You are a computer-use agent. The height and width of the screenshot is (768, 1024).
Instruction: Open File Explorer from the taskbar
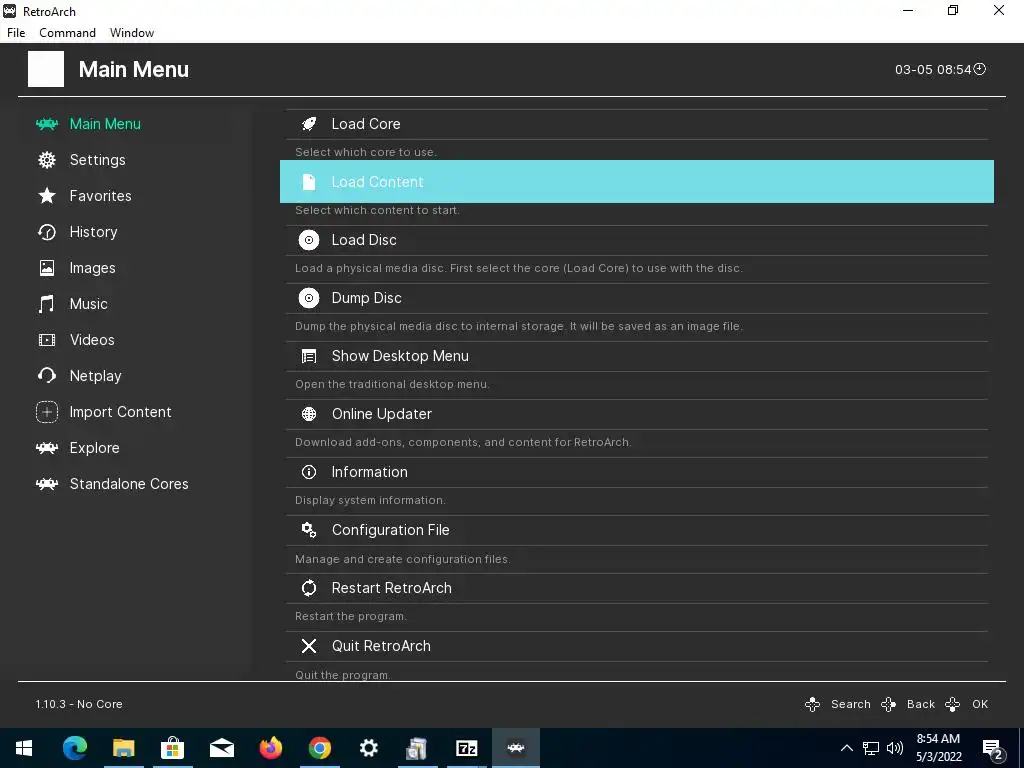pyautogui.click(x=123, y=748)
